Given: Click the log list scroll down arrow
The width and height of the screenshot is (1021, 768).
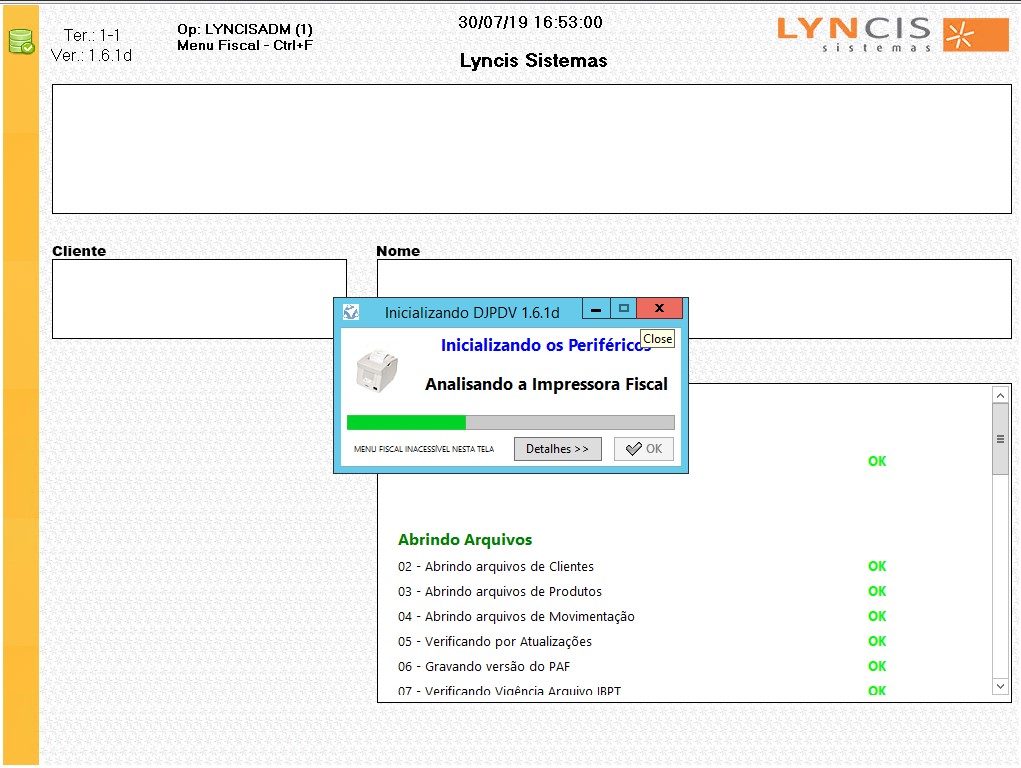Looking at the screenshot, I should (1000, 686).
